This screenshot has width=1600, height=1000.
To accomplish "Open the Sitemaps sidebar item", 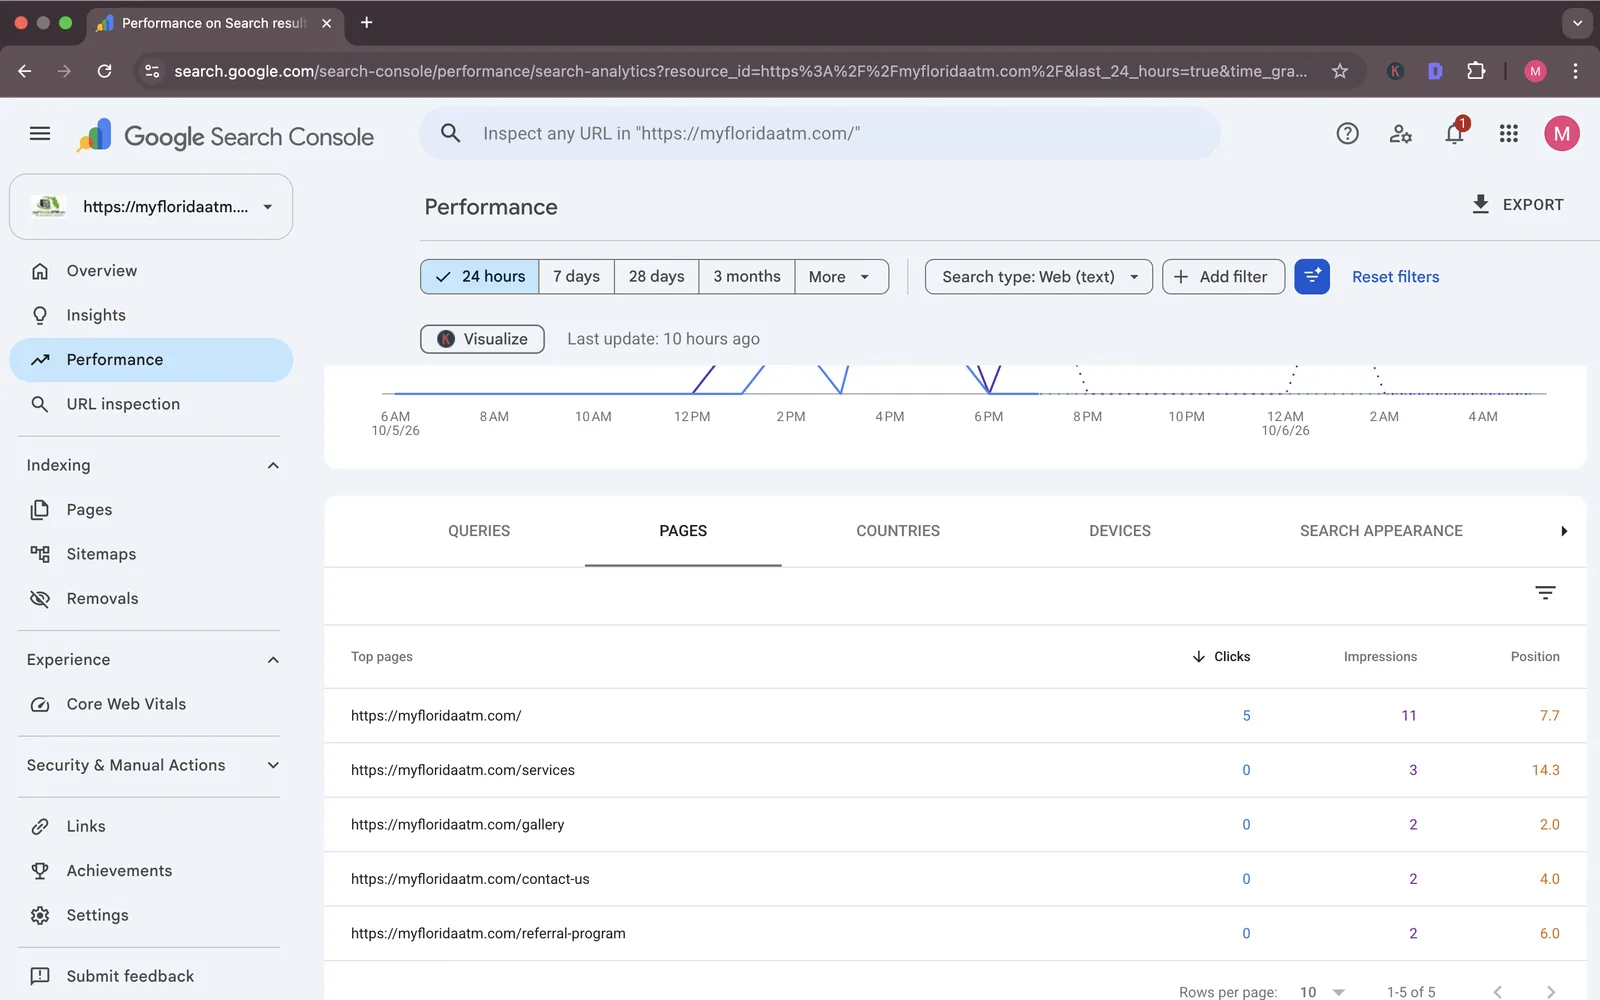I will point(150,554).
